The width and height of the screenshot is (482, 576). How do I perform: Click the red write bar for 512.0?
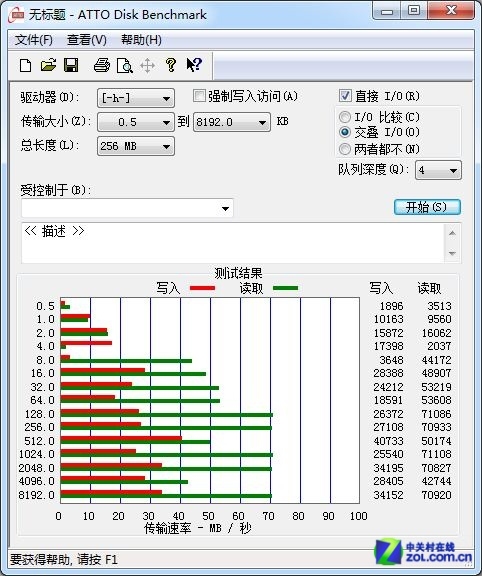pos(121,438)
